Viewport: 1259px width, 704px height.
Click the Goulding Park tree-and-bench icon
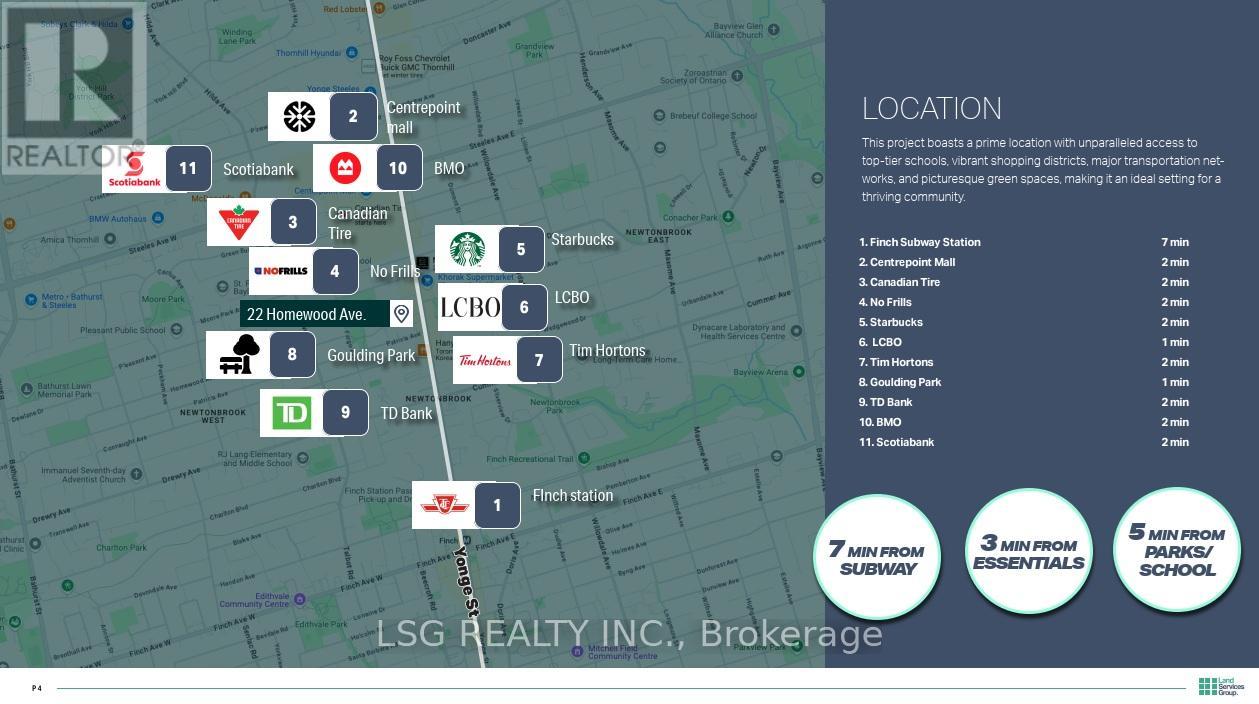coord(239,355)
